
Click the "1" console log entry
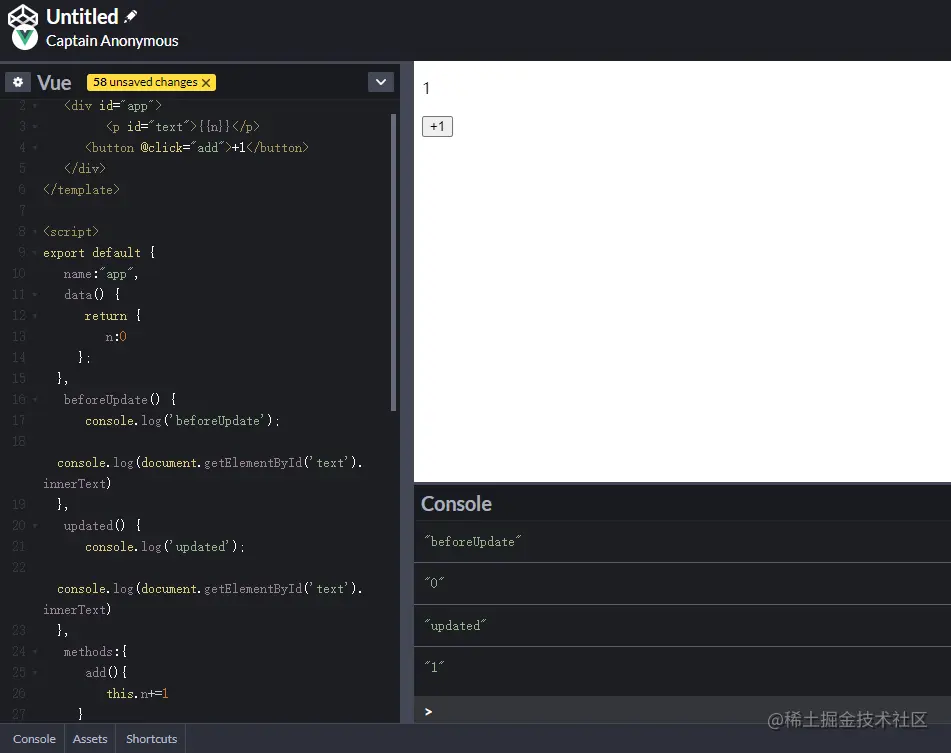pos(682,667)
